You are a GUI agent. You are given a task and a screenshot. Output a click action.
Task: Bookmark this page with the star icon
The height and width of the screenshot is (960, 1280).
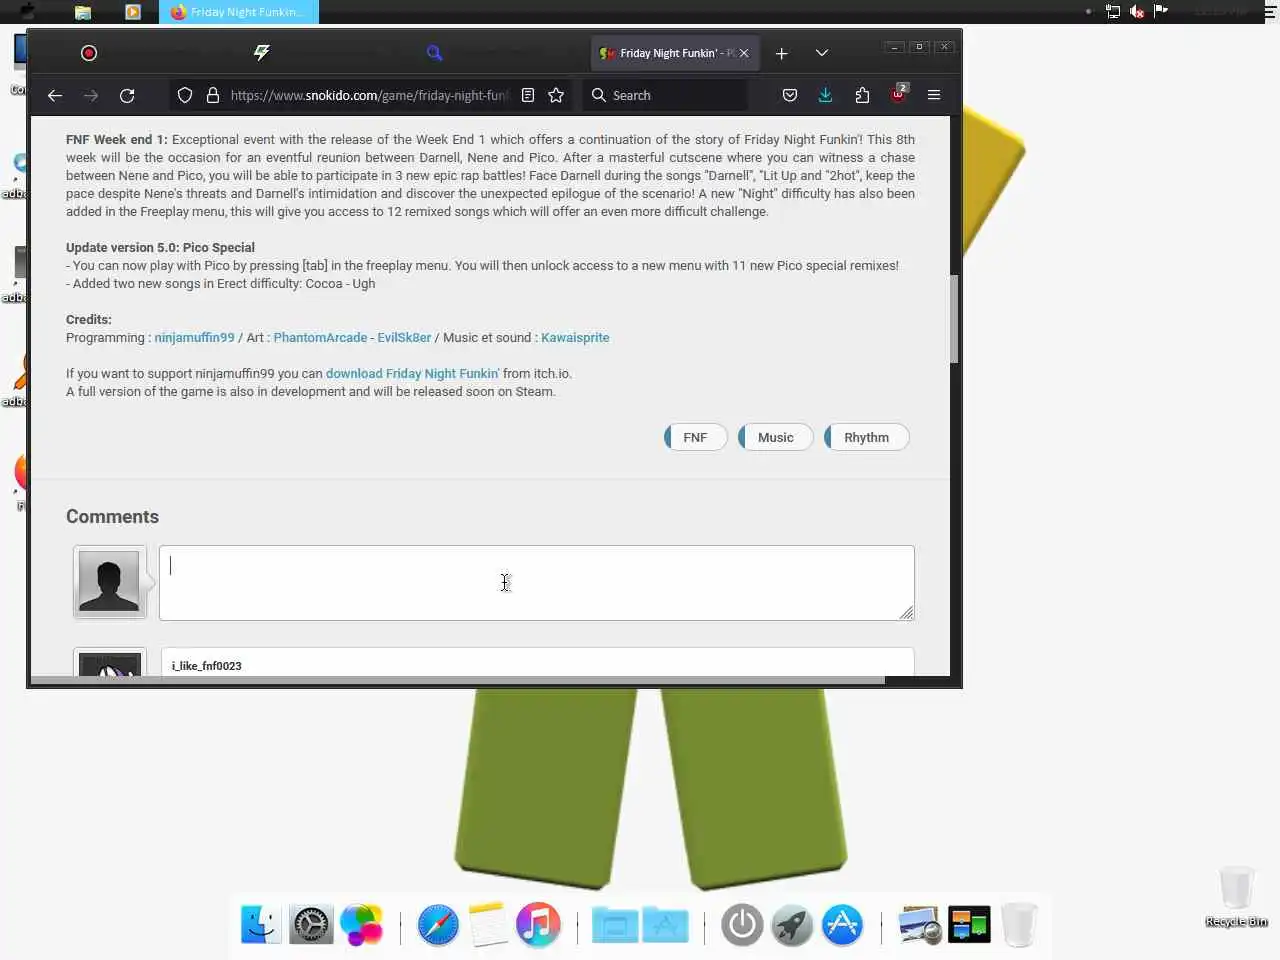pos(557,95)
